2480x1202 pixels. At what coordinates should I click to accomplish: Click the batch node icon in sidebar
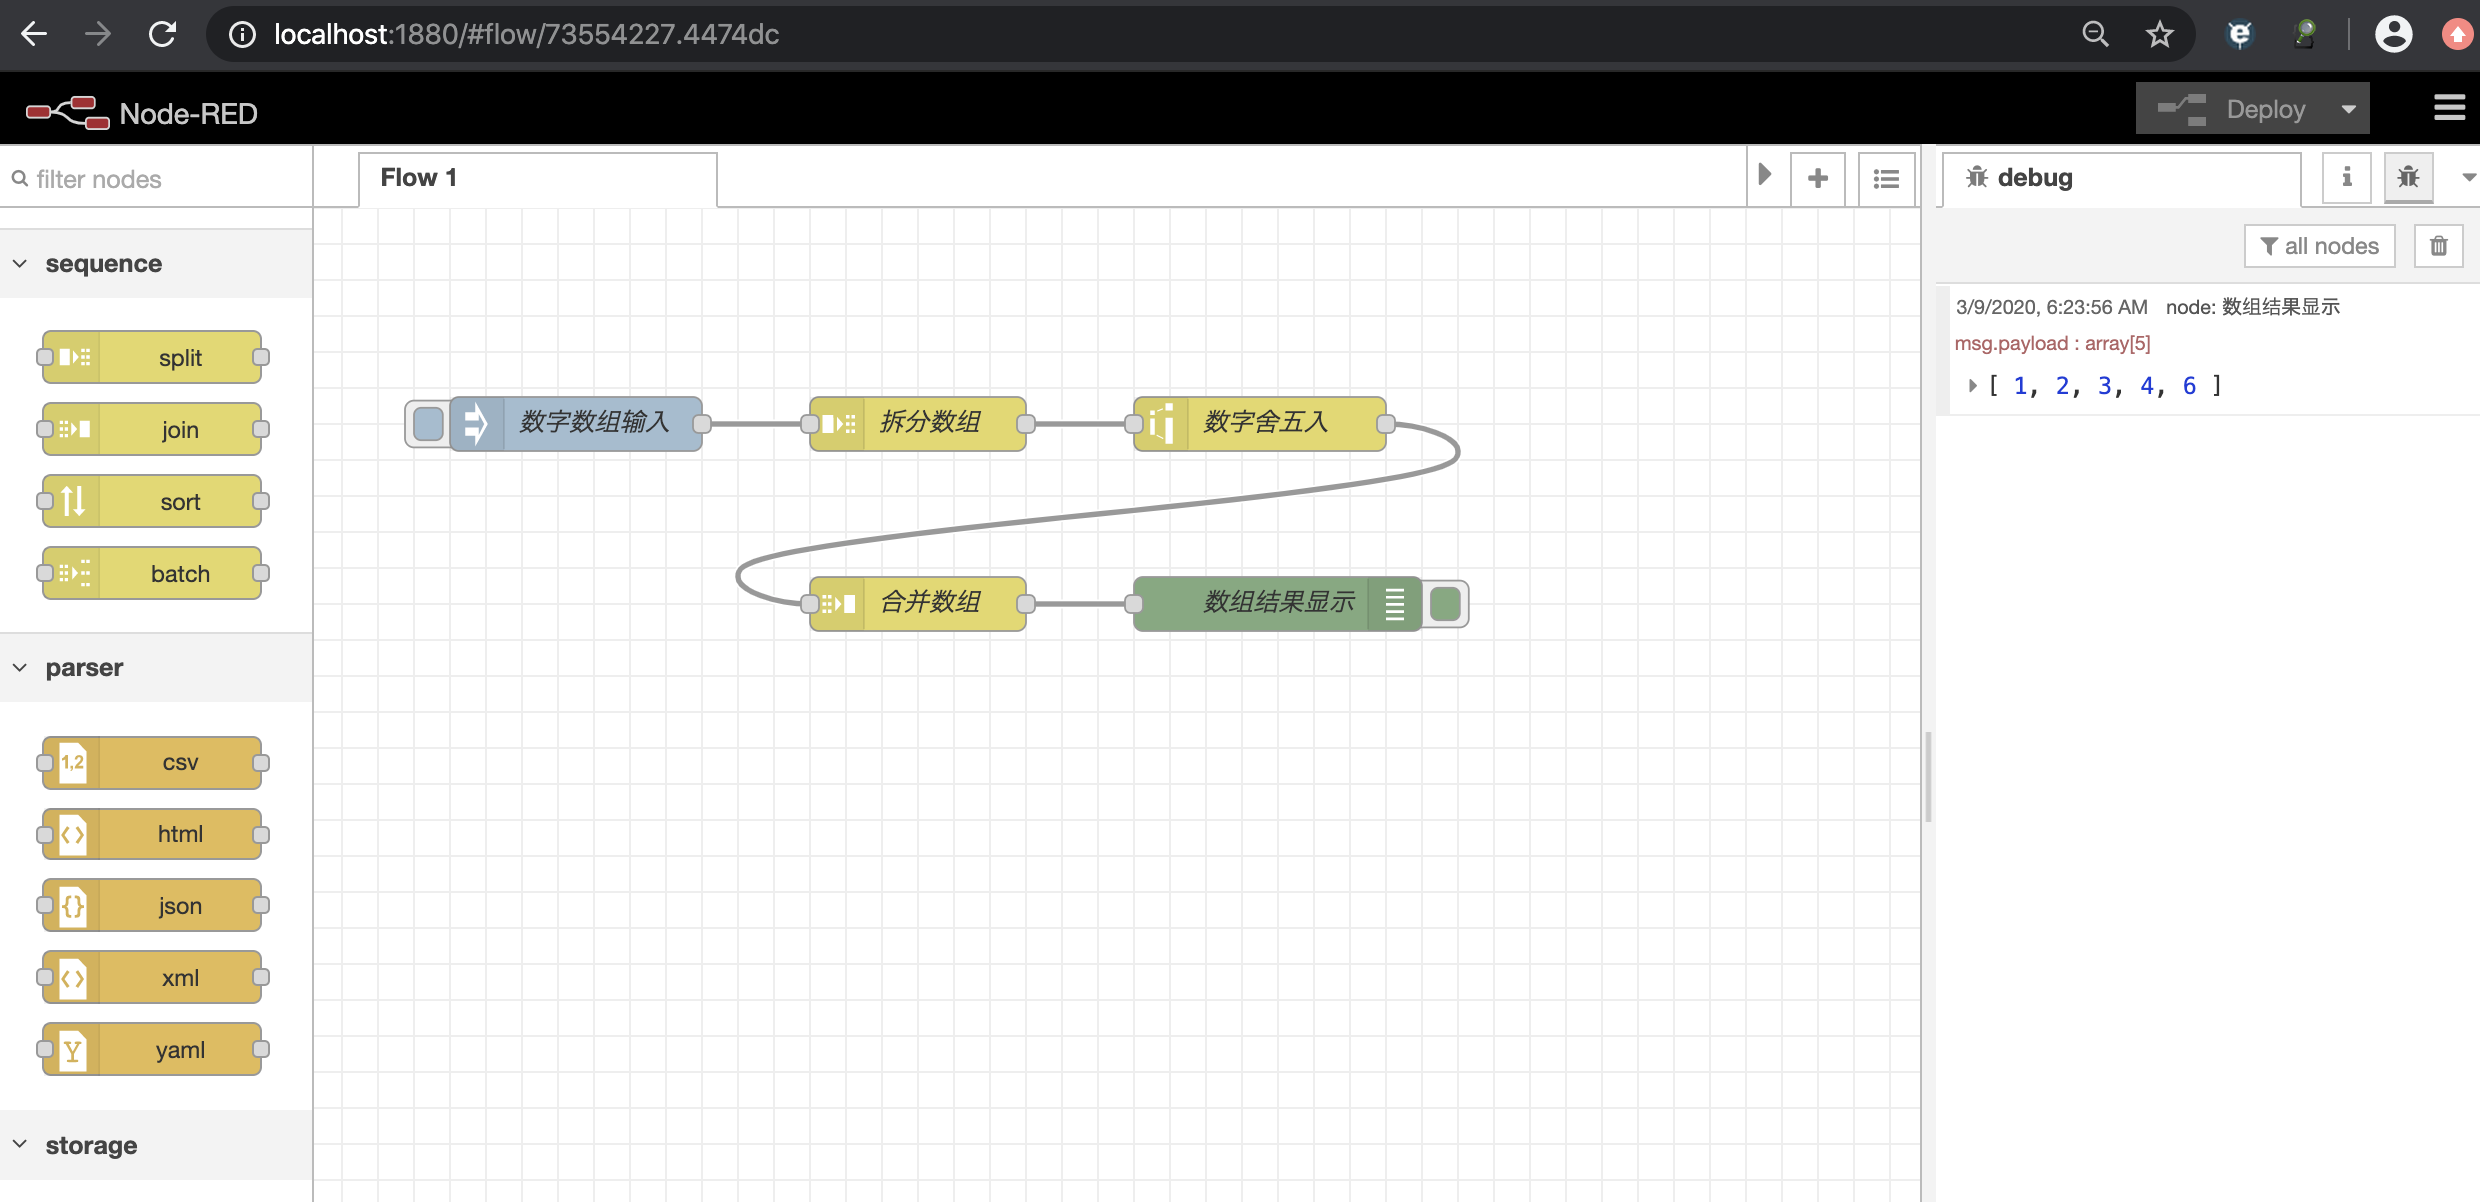pos(71,574)
